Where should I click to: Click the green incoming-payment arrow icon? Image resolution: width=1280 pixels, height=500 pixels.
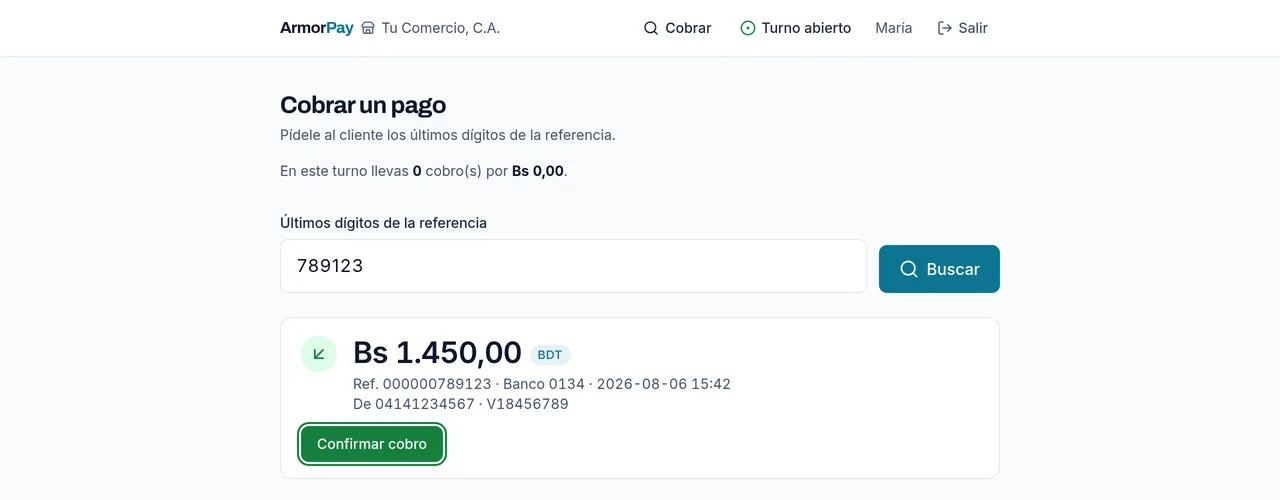click(x=319, y=354)
